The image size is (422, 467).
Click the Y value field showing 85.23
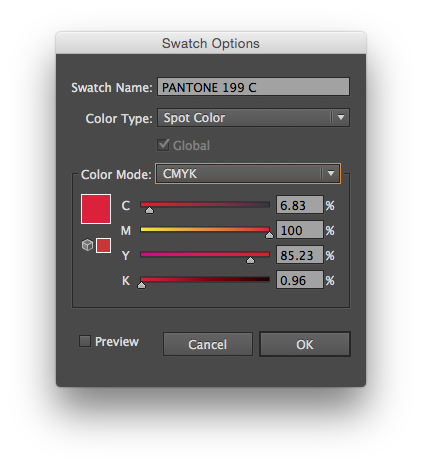click(x=300, y=255)
